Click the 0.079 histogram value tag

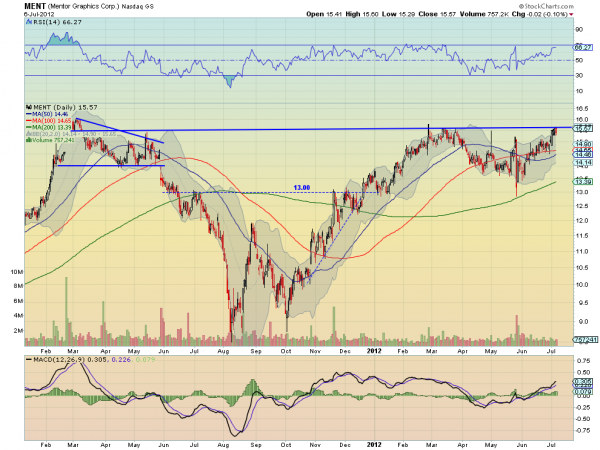(x=583, y=392)
